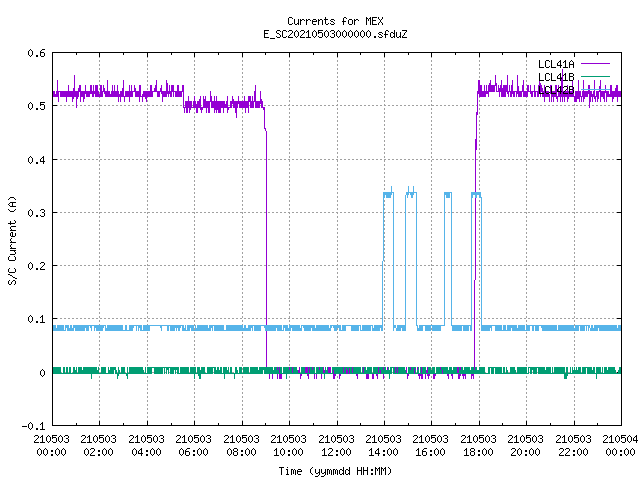Click the chart title 'Currents for MEX'
Image resolution: width=640 pixels, height=480 pixels.
point(335,21)
